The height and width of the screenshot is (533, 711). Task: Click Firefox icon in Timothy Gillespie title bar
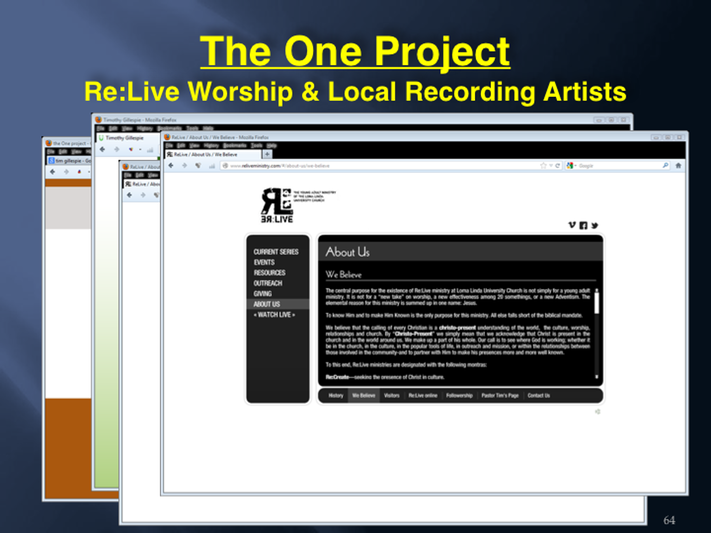[x=98, y=120]
